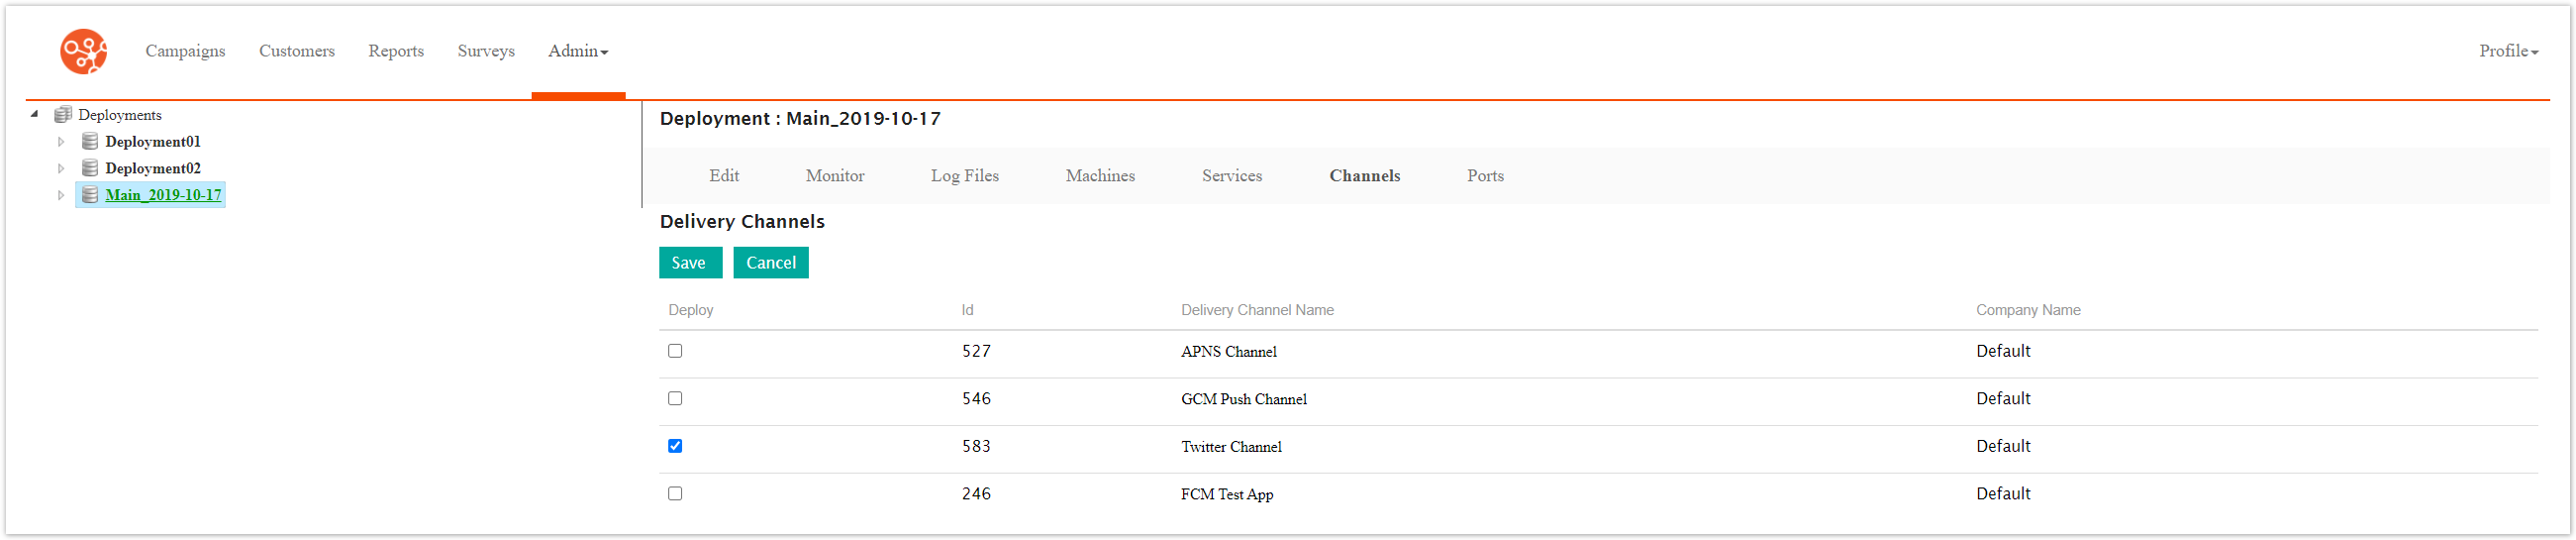This screenshot has height=540, width=2576.
Task: Enable deploy checkbox for APNS Channel
Action: (675, 351)
